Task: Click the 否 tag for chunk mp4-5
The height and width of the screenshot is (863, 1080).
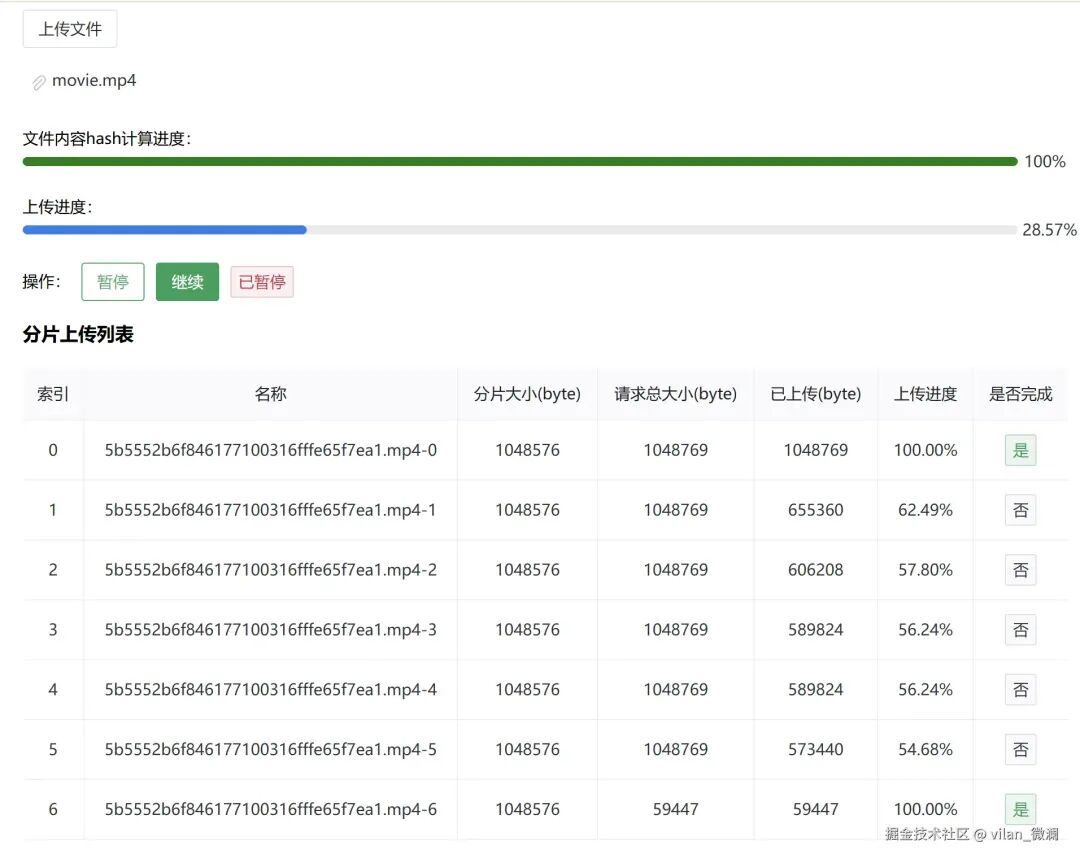Action: point(1020,750)
